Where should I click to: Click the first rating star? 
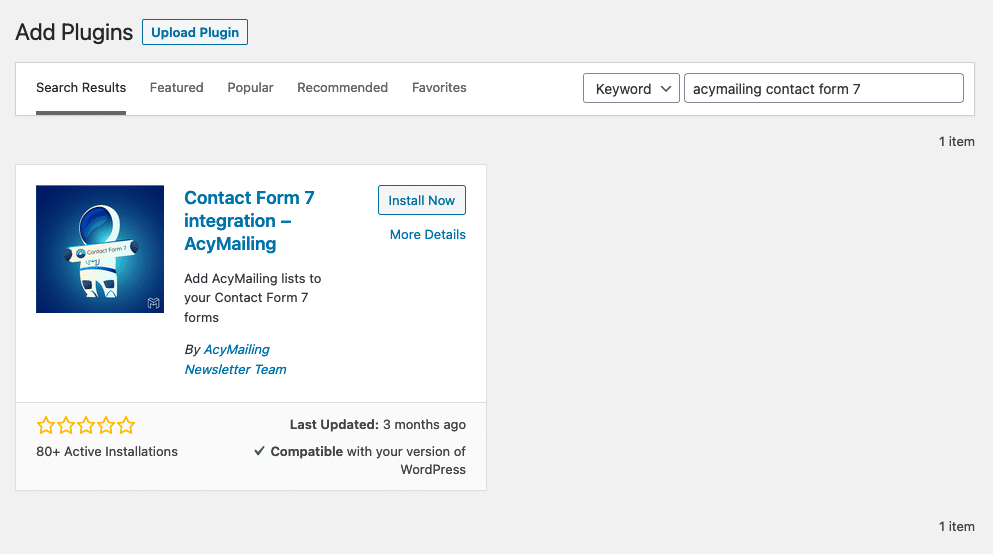tap(46, 425)
